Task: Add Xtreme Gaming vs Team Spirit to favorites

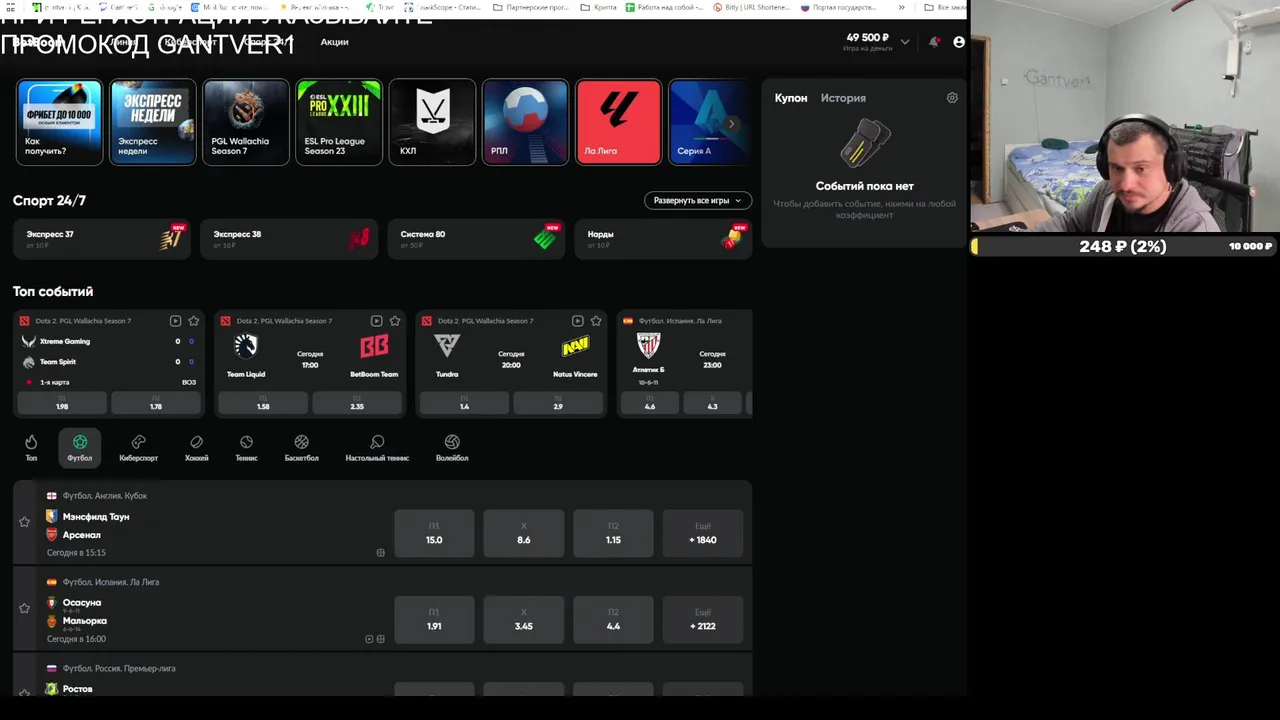Action: [x=194, y=321]
